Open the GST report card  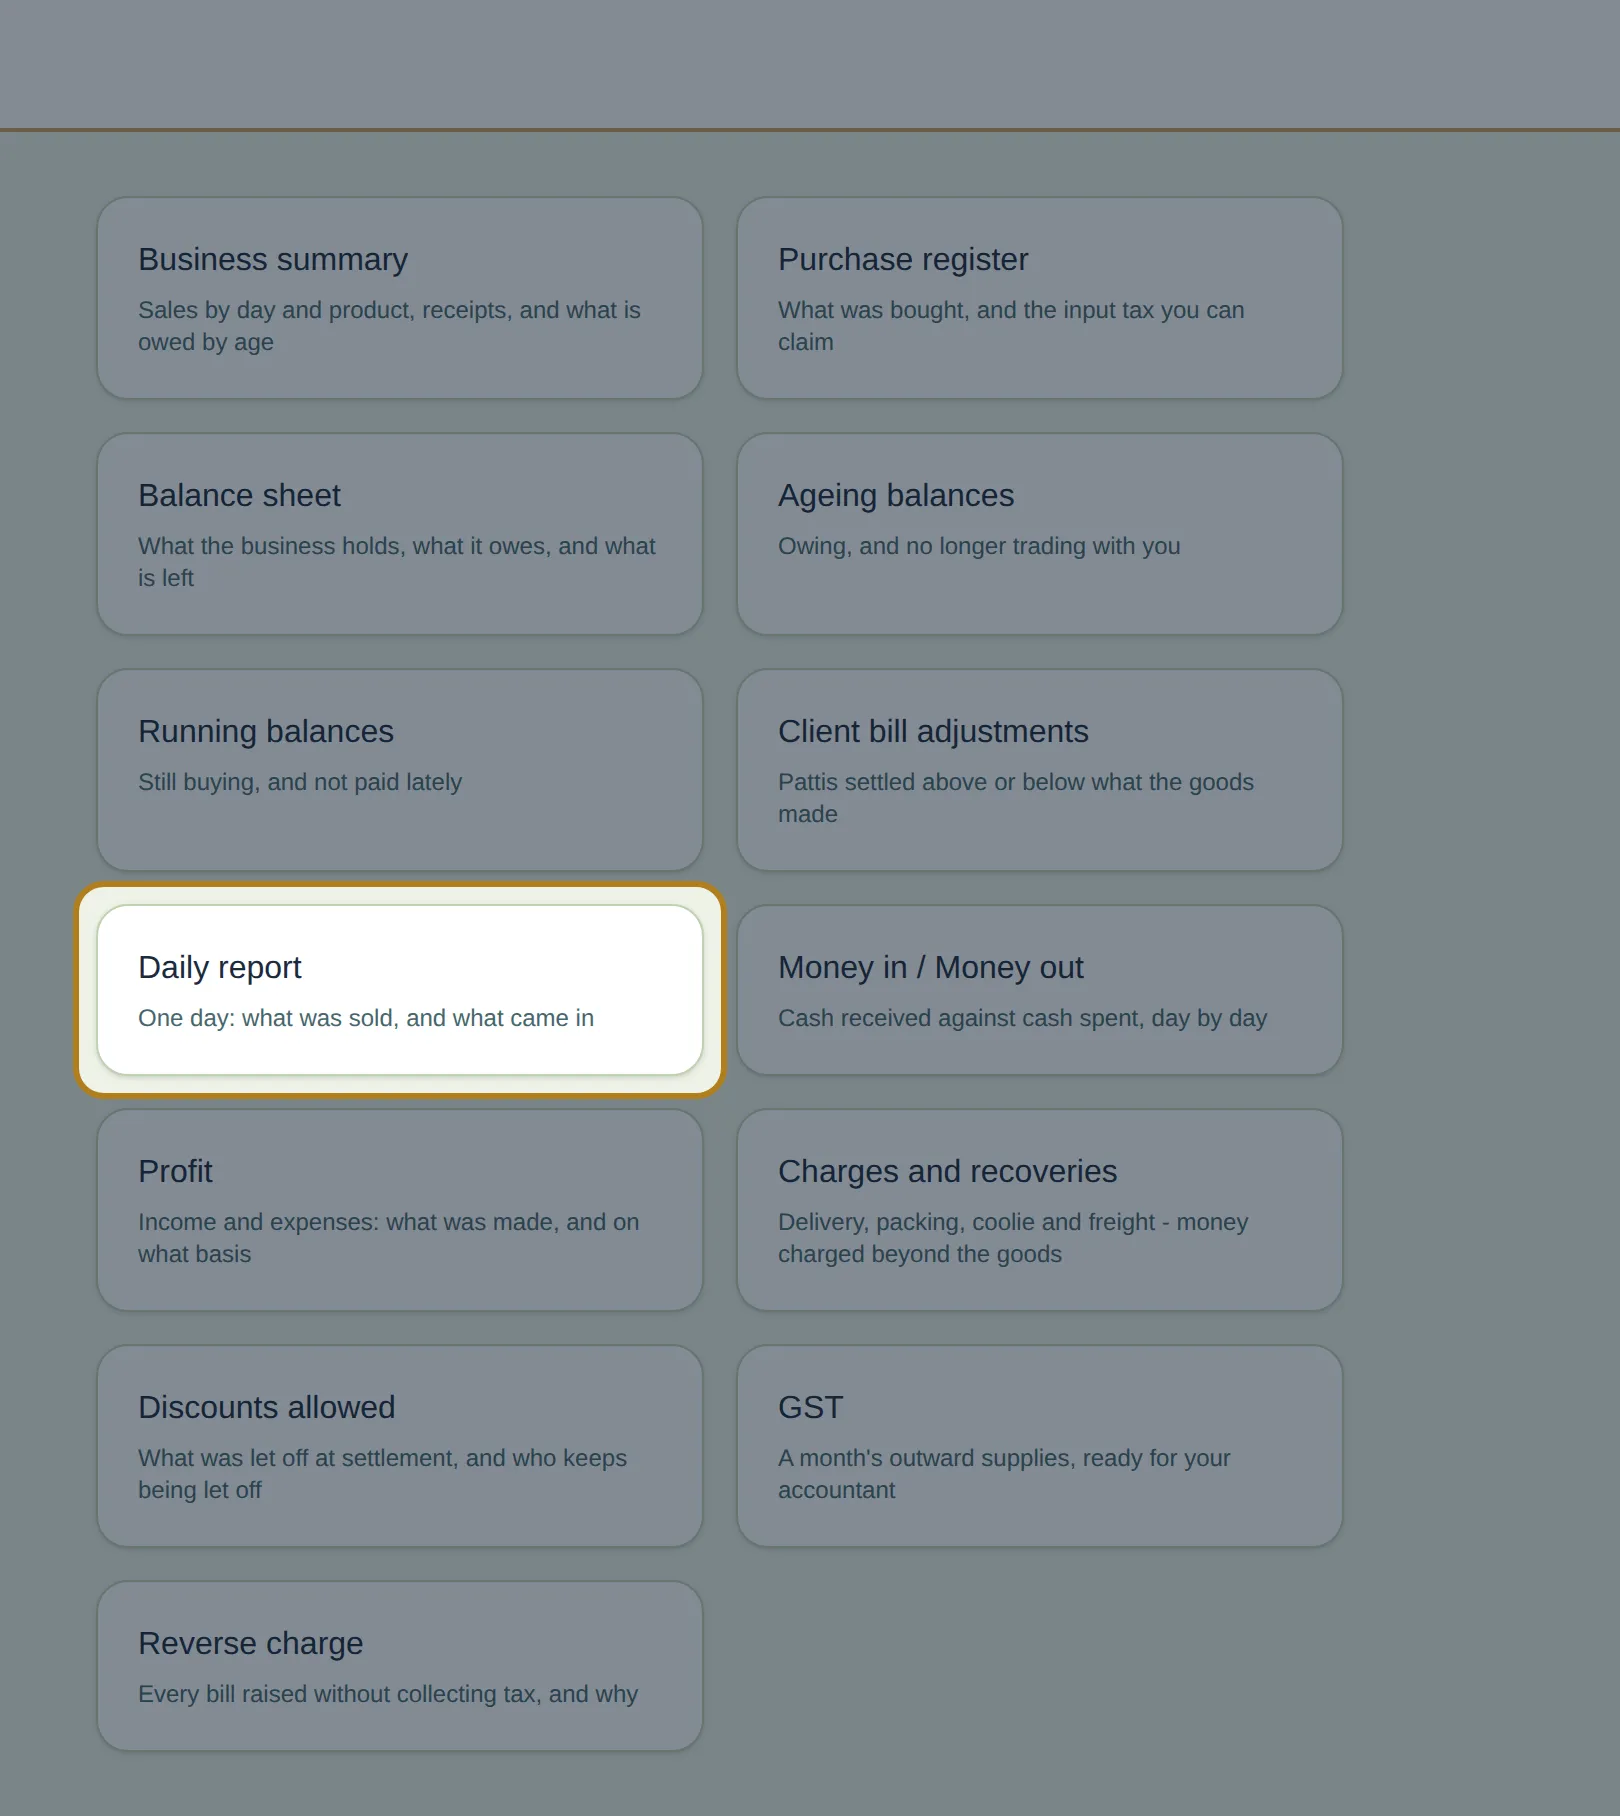point(1040,1446)
